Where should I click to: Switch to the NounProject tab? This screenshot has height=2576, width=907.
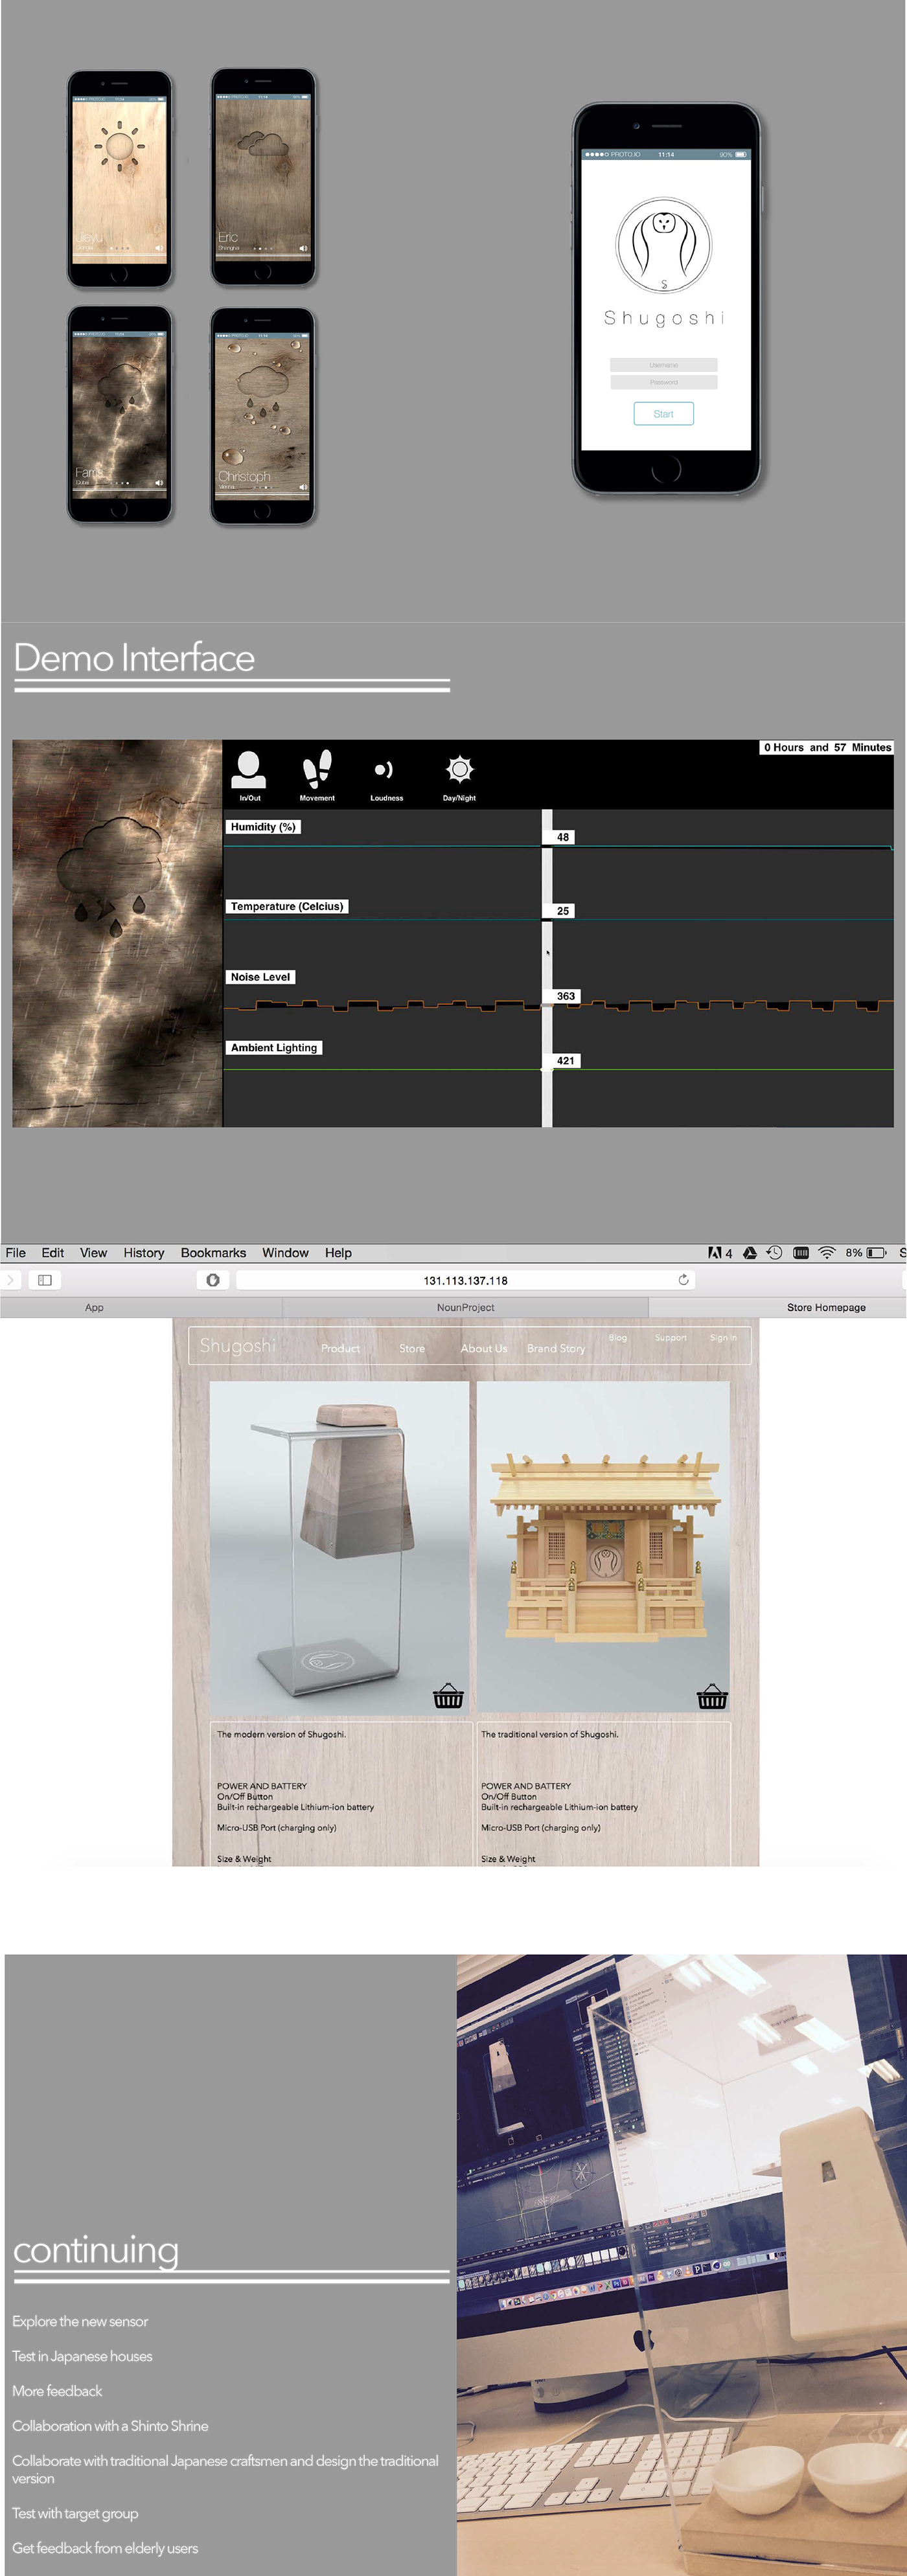click(x=465, y=1307)
